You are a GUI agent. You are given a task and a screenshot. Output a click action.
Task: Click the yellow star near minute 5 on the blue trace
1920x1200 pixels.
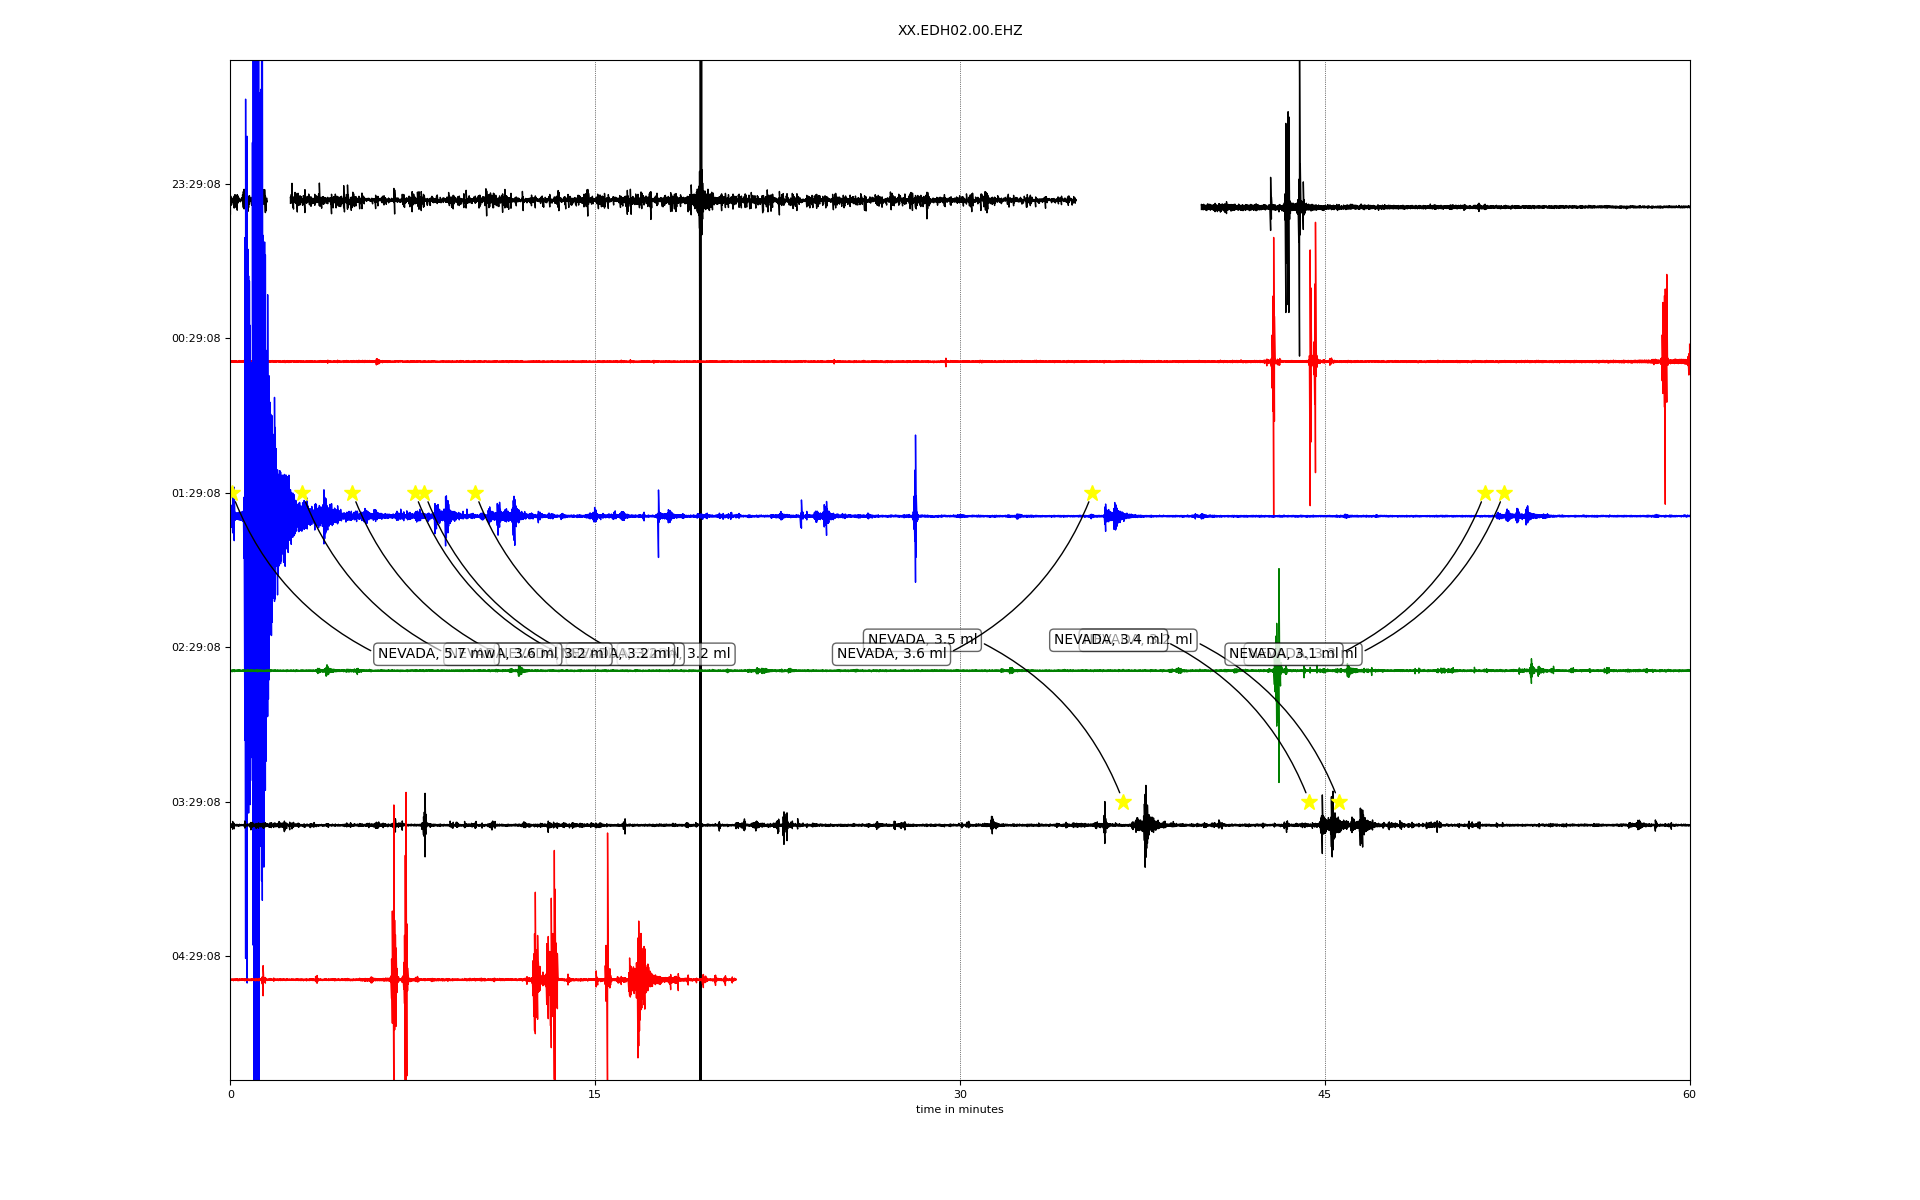[352, 493]
